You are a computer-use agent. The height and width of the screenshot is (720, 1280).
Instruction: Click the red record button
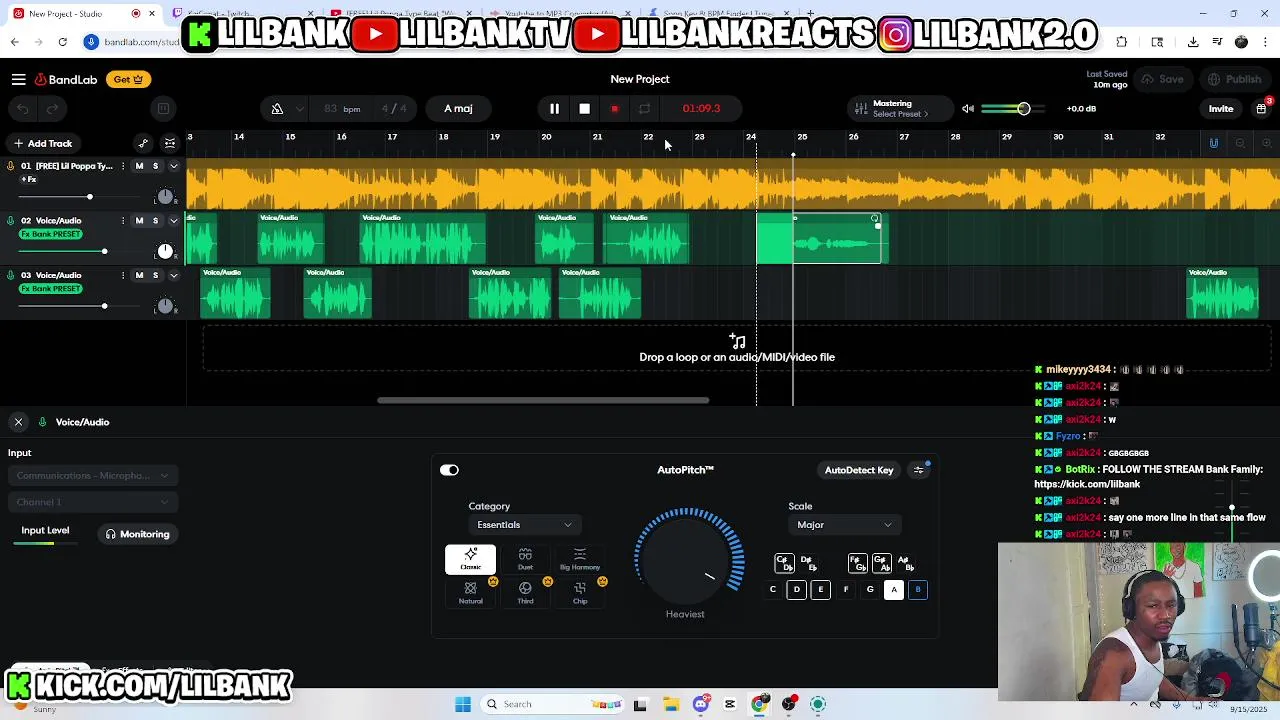click(x=614, y=108)
